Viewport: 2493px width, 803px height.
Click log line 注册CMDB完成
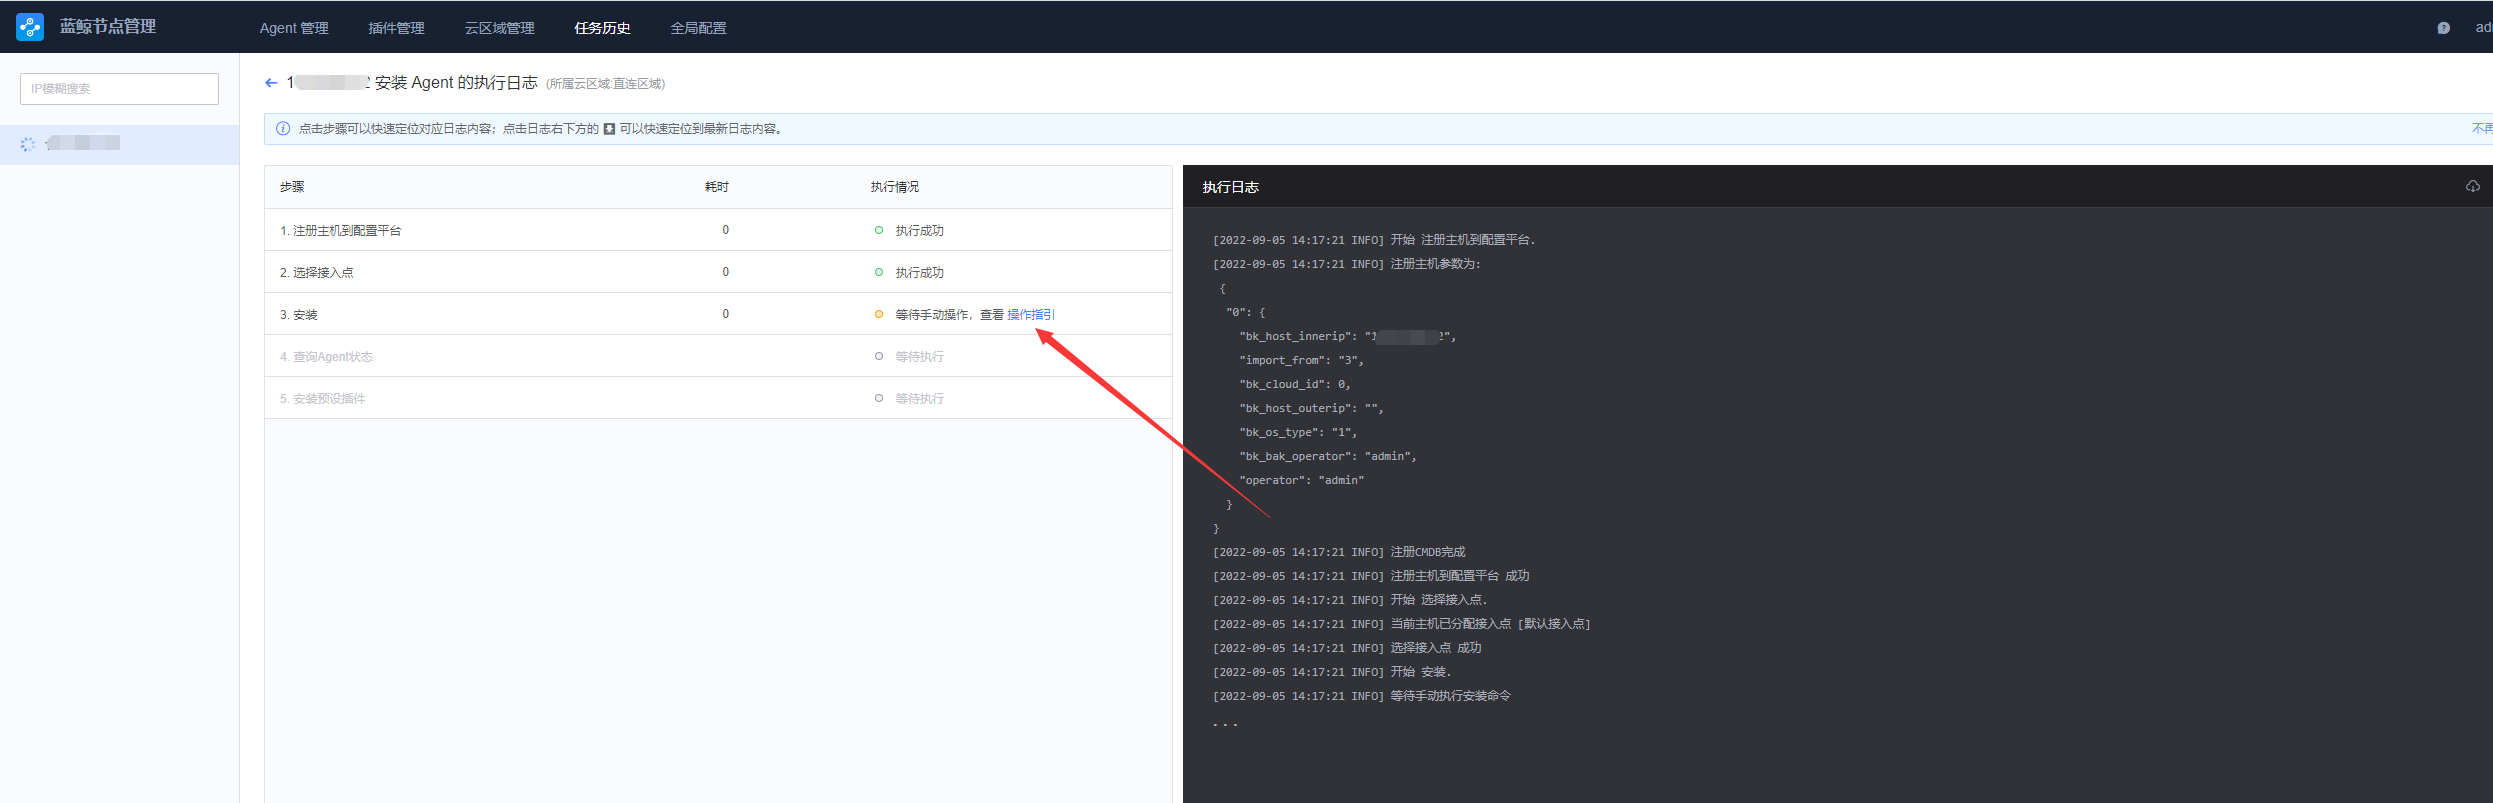pyautogui.click(x=1339, y=552)
